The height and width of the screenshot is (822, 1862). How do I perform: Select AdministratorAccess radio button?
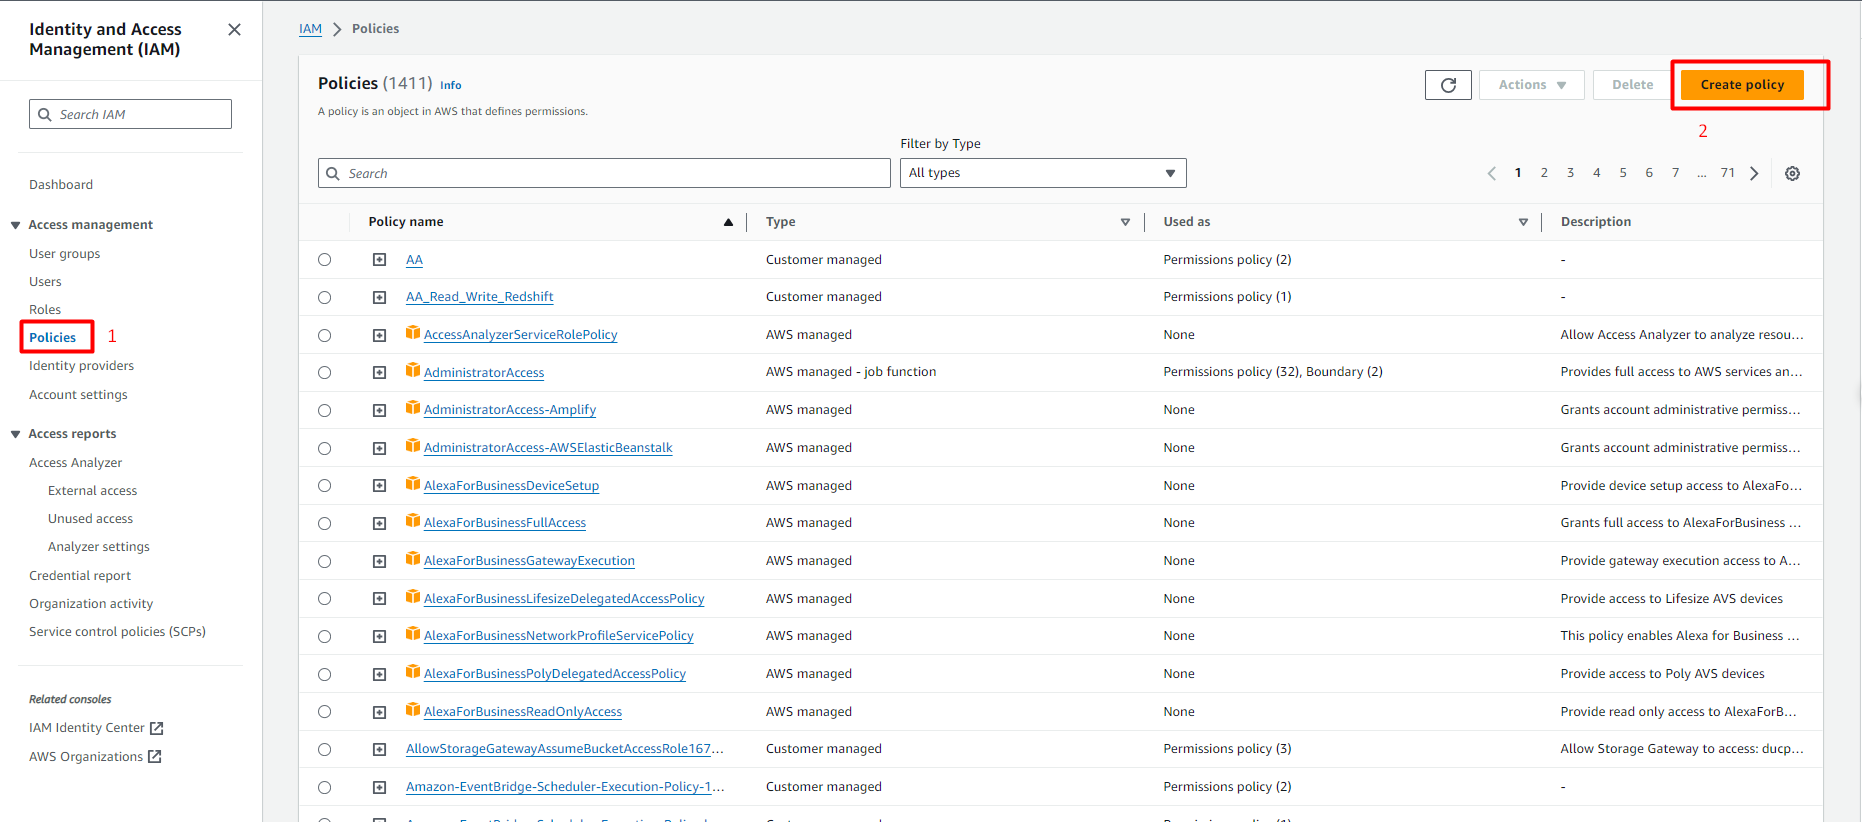pos(324,373)
